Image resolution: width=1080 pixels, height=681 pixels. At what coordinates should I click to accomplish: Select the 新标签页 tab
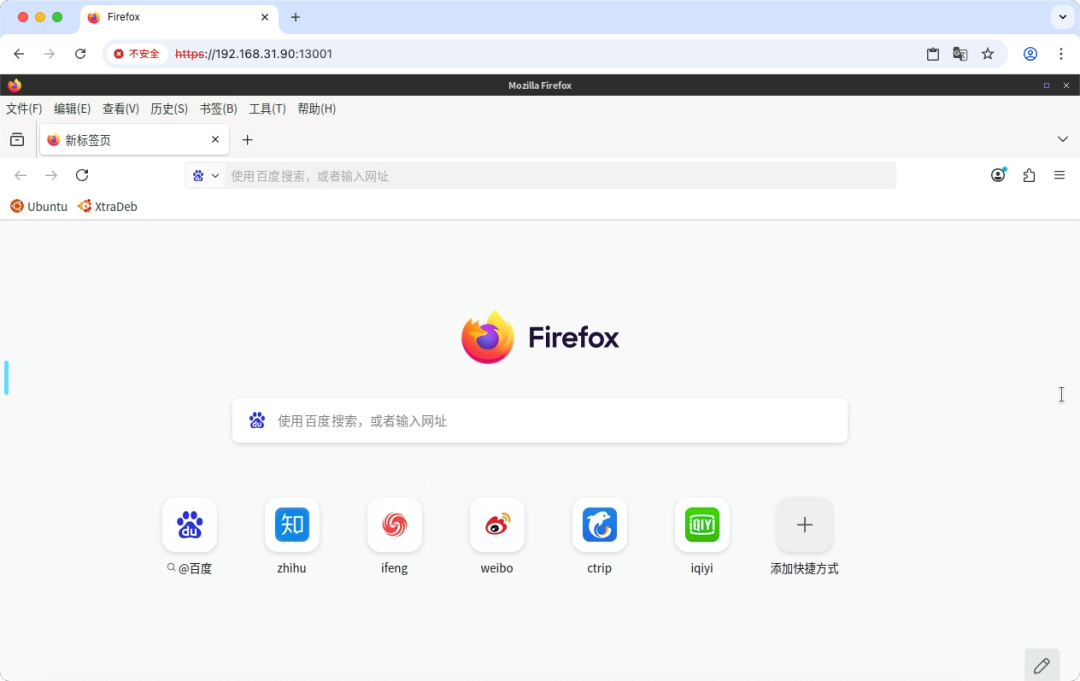tap(134, 140)
